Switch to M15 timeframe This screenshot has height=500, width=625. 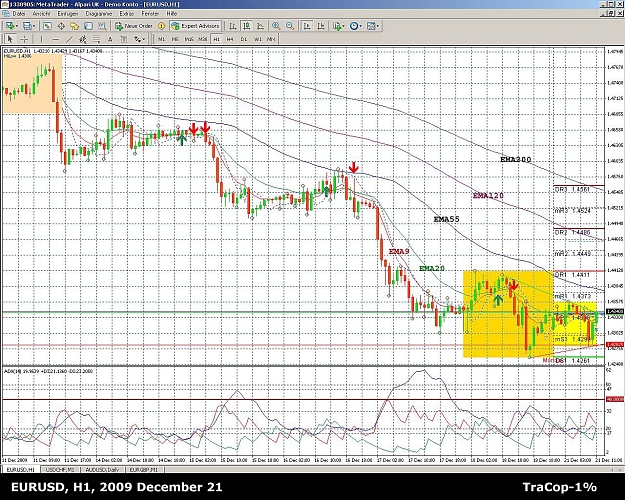click(189, 39)
